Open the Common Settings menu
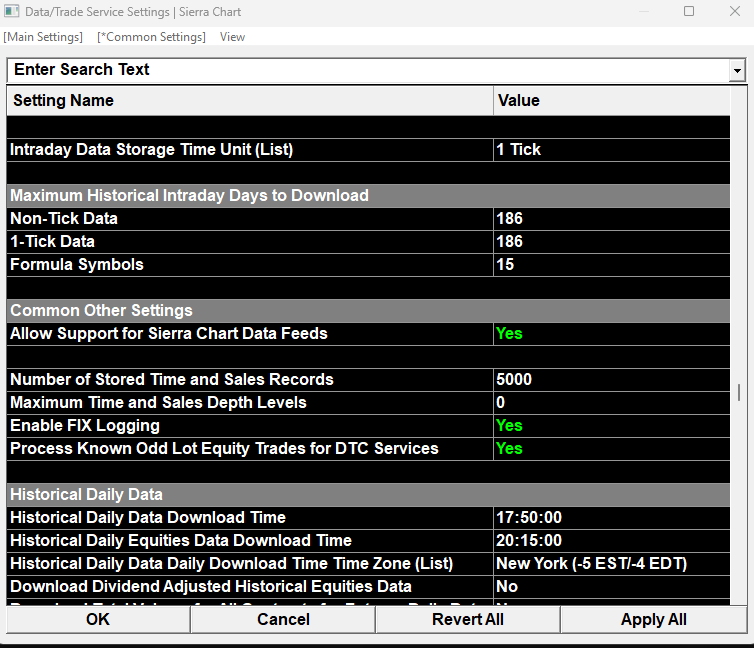 tap(151, 37)
